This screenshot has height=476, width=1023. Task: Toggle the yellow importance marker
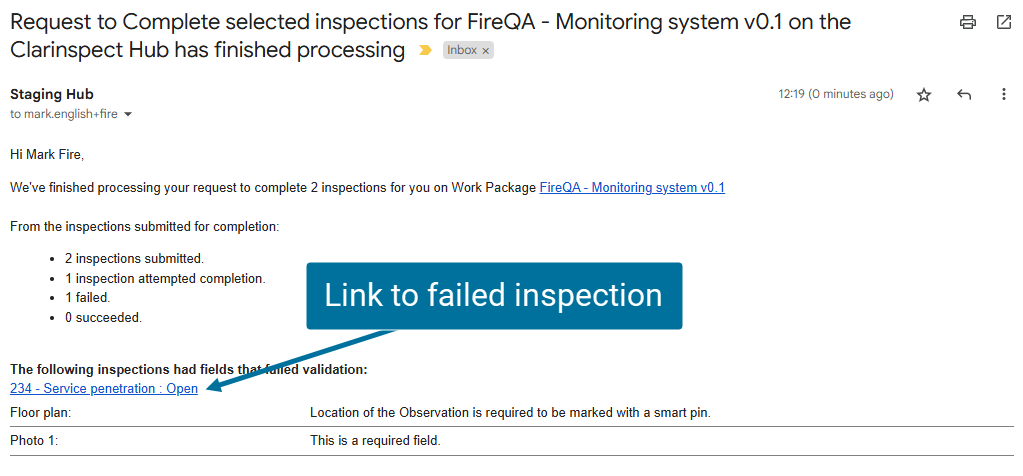(x=425, y=50)
